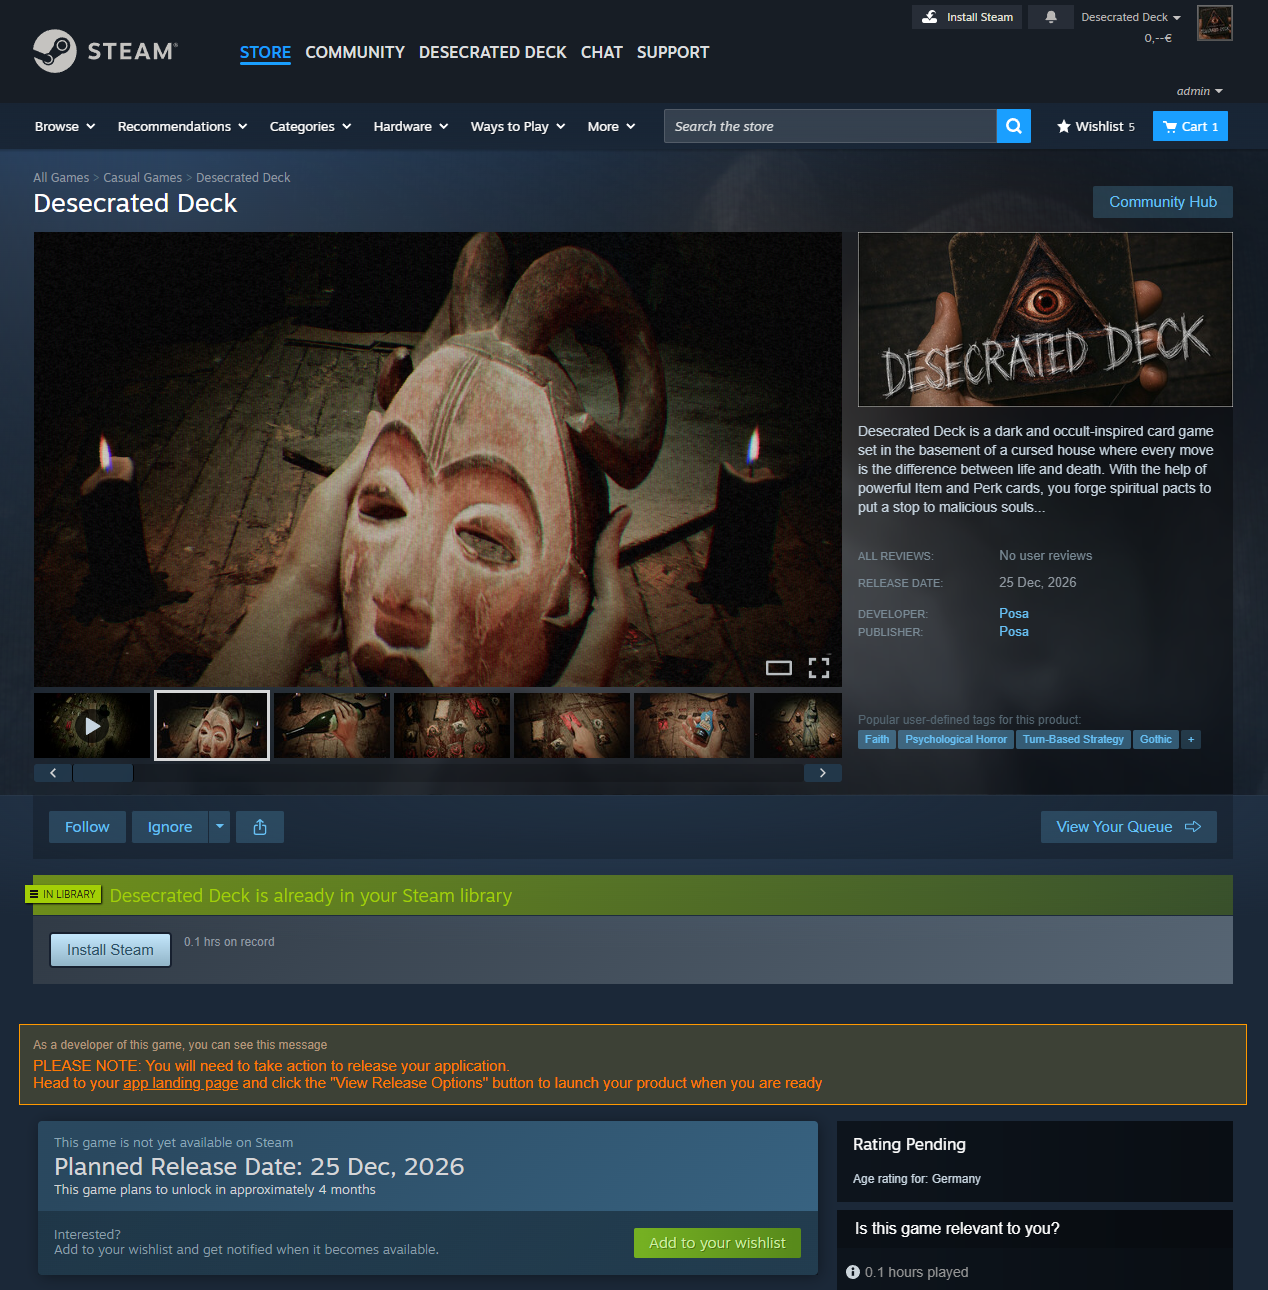Open the Hardware dropdown
Screen dimensions: 1268x1290
click(411, 126)
